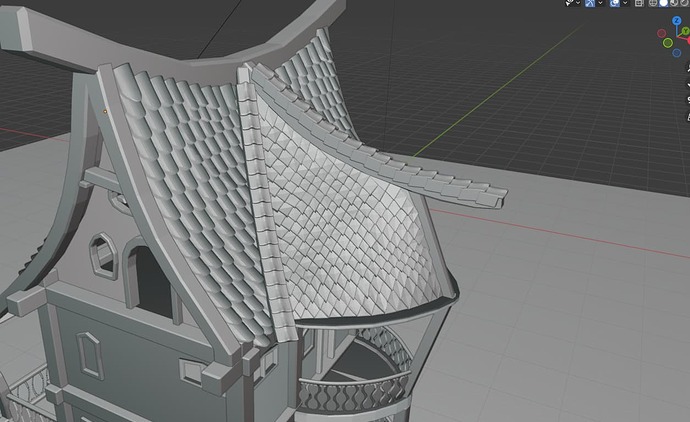Click the green negative Y gizmo circle
The image size is (690, 422).
coord(668,43)
